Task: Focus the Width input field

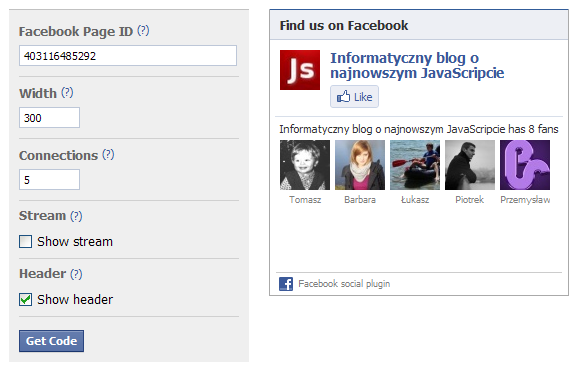Action: pyautogui.click(x=50, y=118)
